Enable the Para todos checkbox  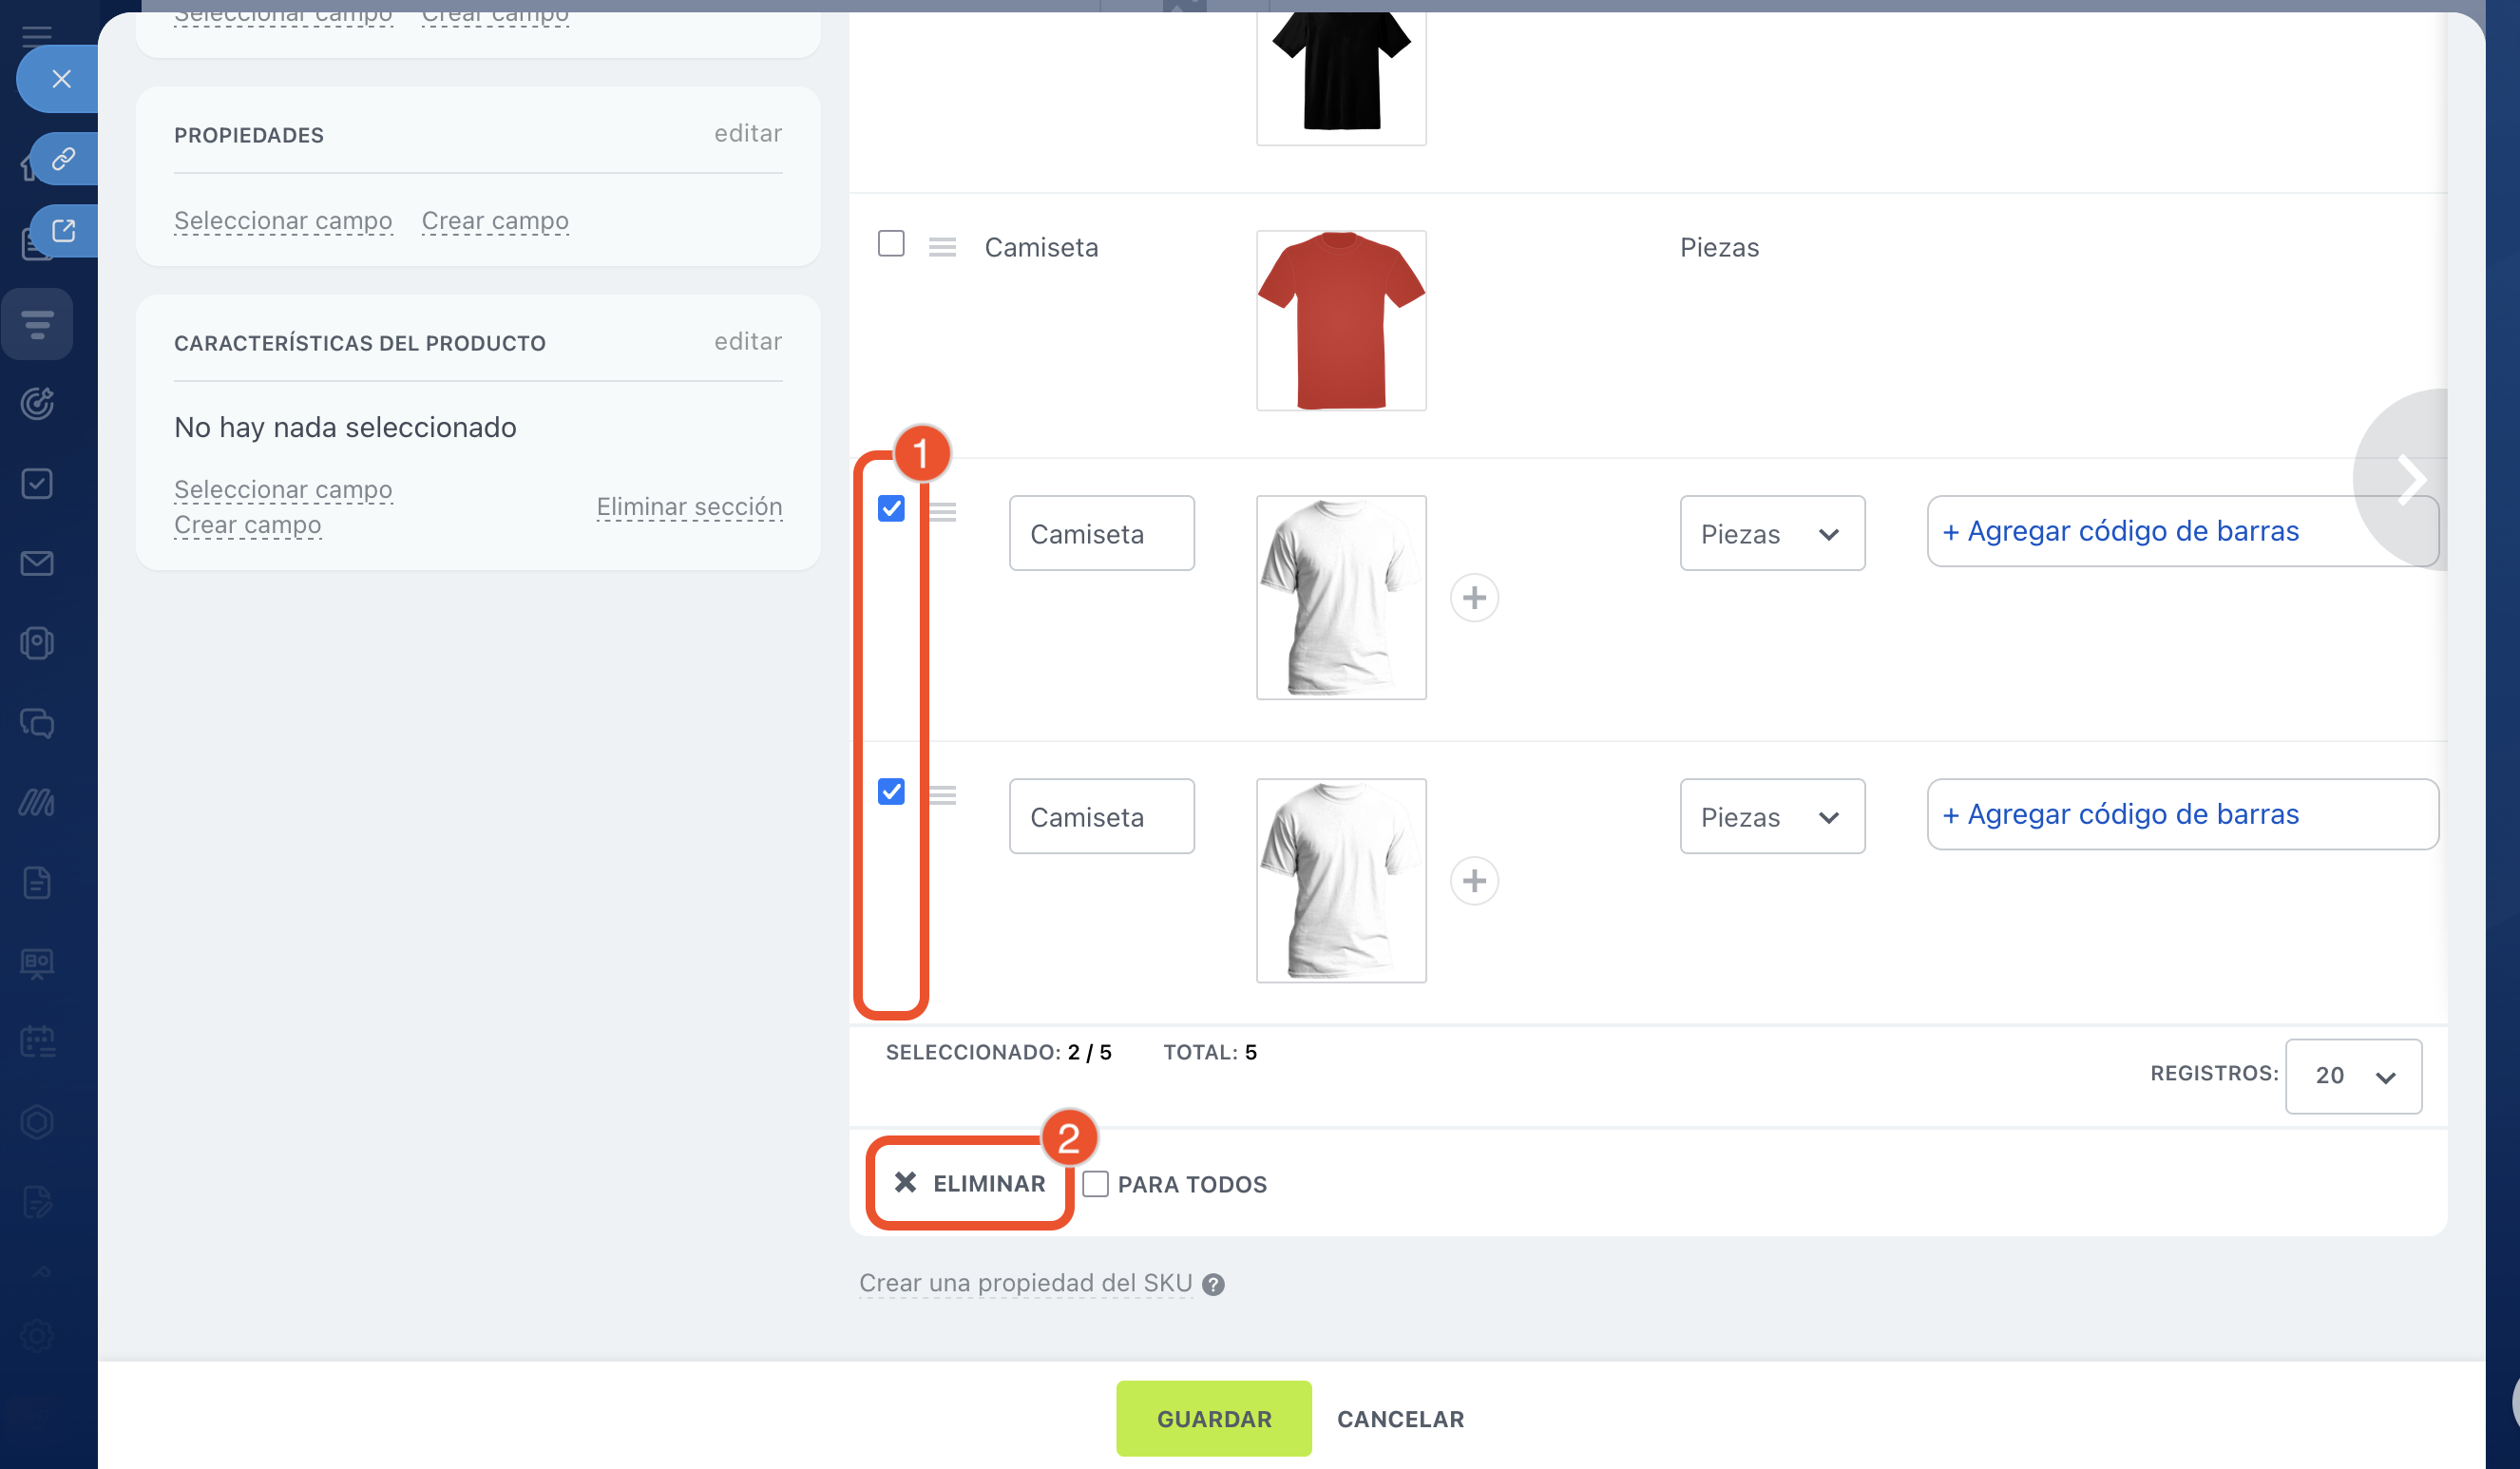[1096, 1184]
